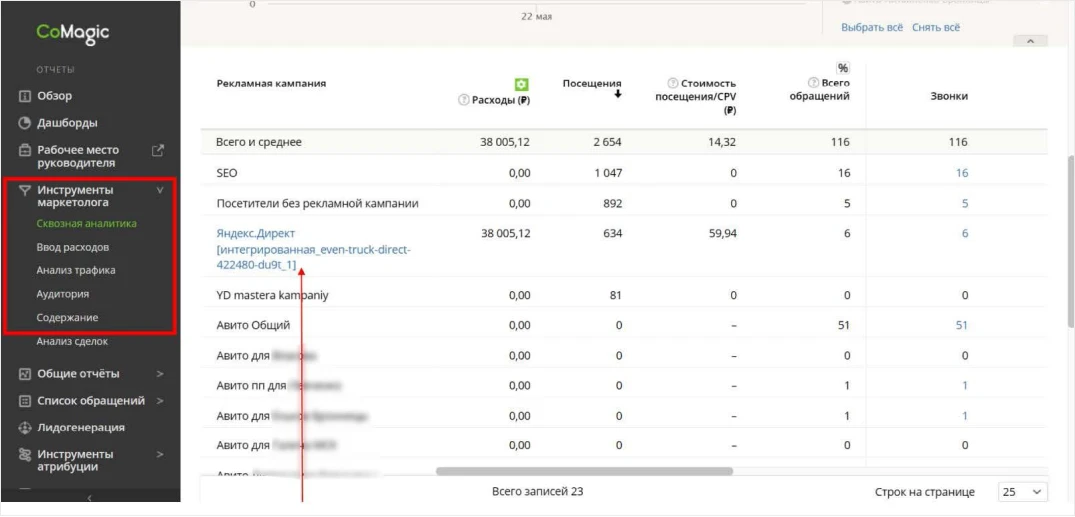The width and height of the screenshot is (1075, 517).
Task: Open Содержание section
Action: pos(67,317)
